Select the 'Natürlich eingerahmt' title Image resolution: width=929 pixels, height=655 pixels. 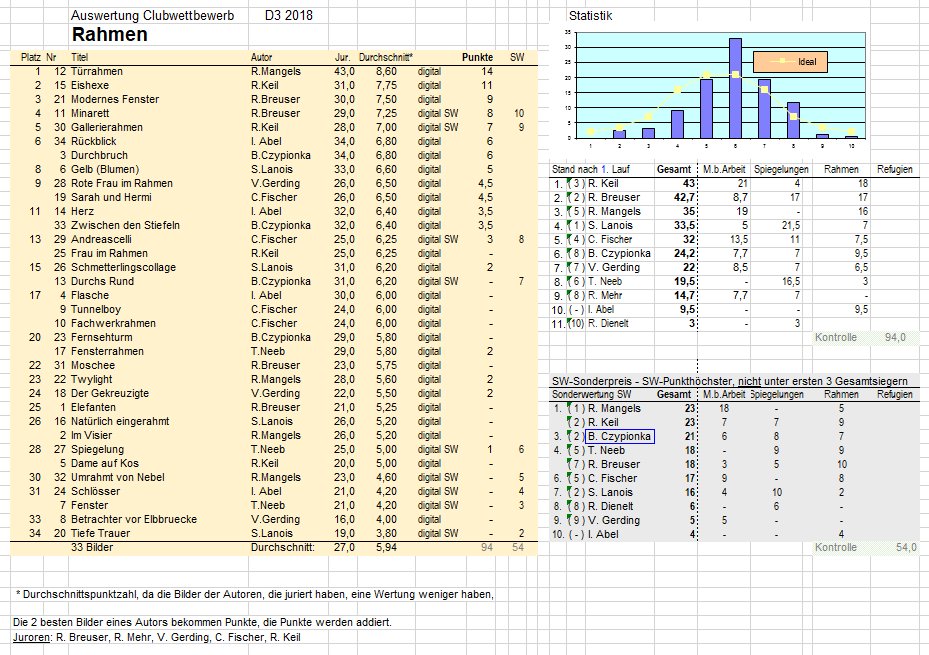[120, 422]
